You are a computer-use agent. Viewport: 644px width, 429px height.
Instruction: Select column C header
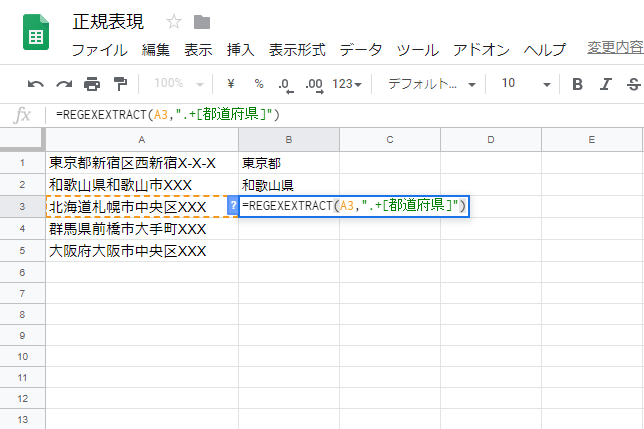[390, 140]
